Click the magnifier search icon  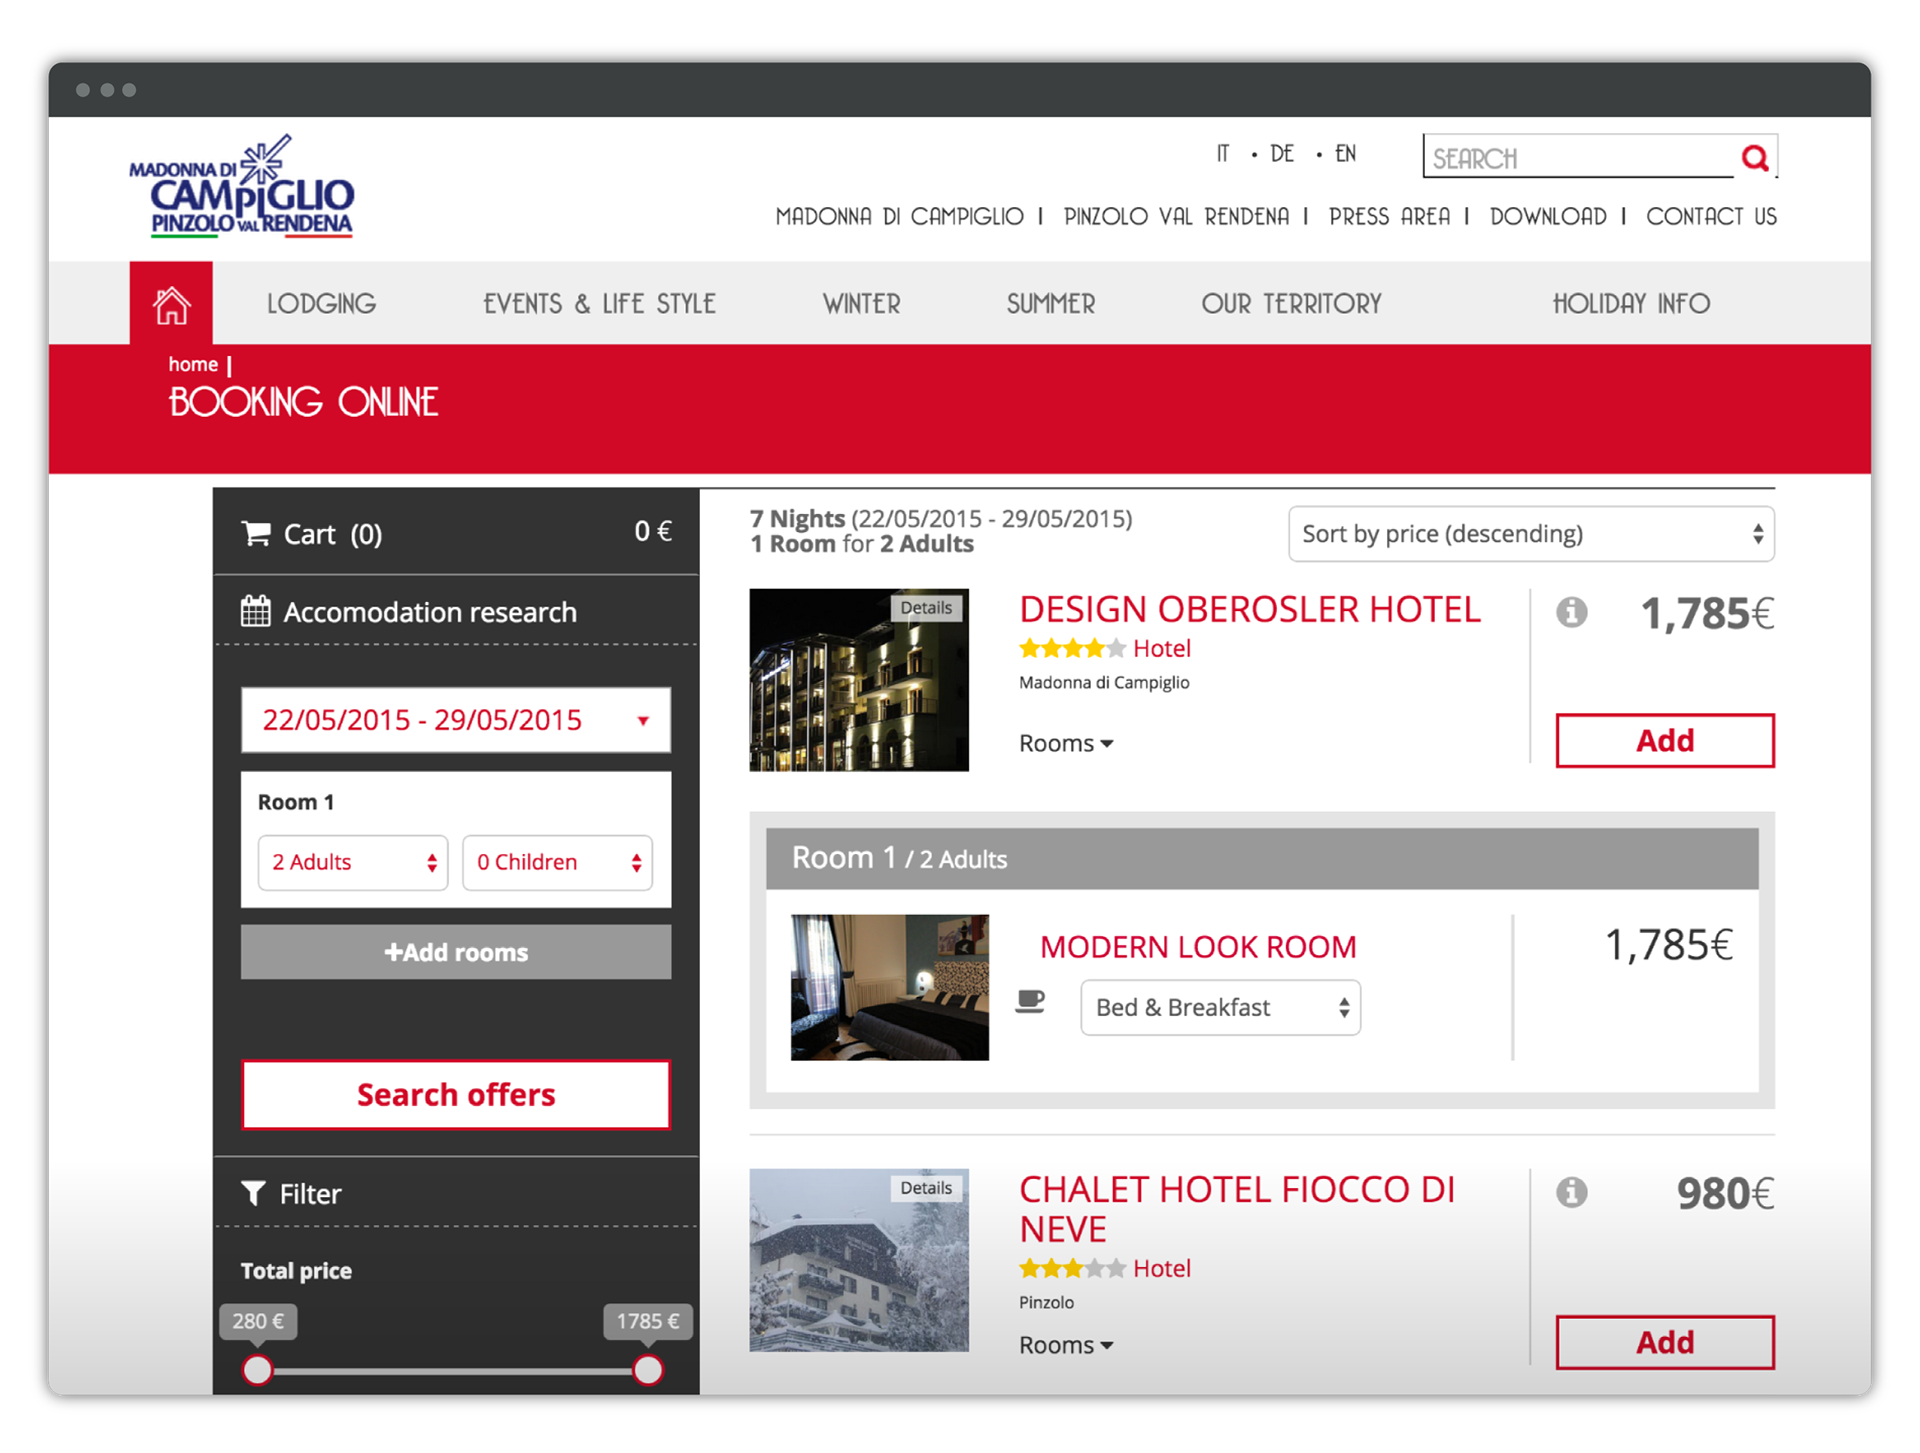click(x=1754, y=157)
